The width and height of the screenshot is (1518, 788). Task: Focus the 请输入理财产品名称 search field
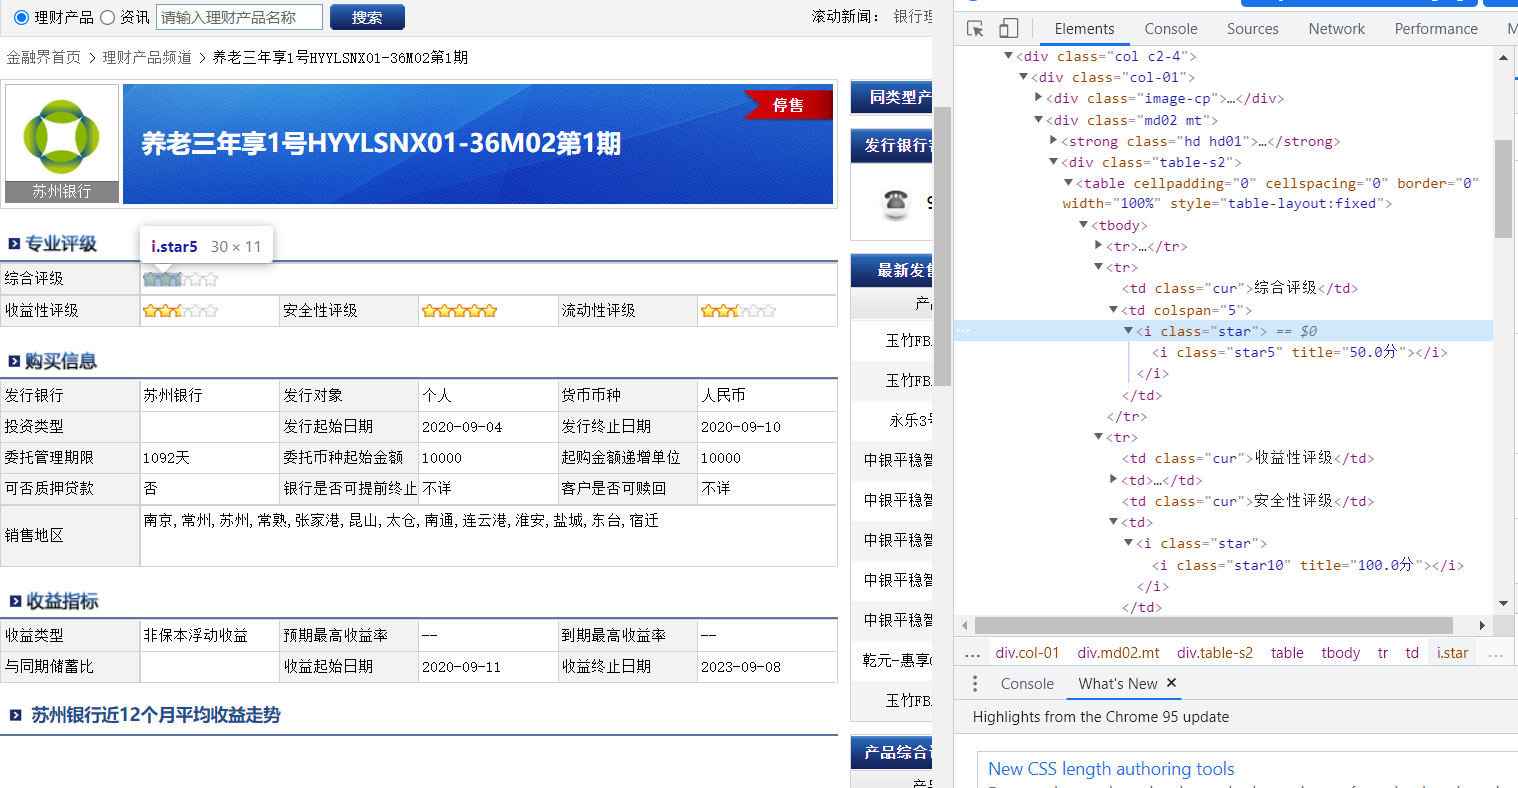pos(240,17)
